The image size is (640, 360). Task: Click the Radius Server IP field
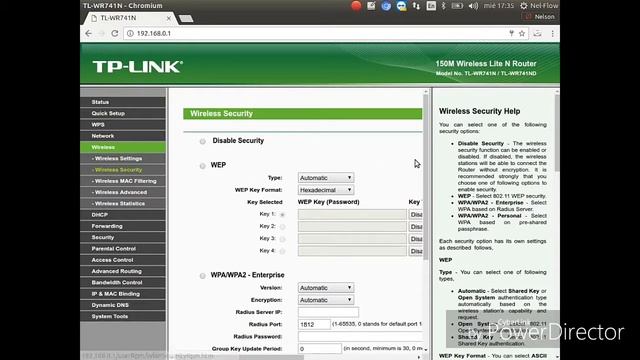328,312
